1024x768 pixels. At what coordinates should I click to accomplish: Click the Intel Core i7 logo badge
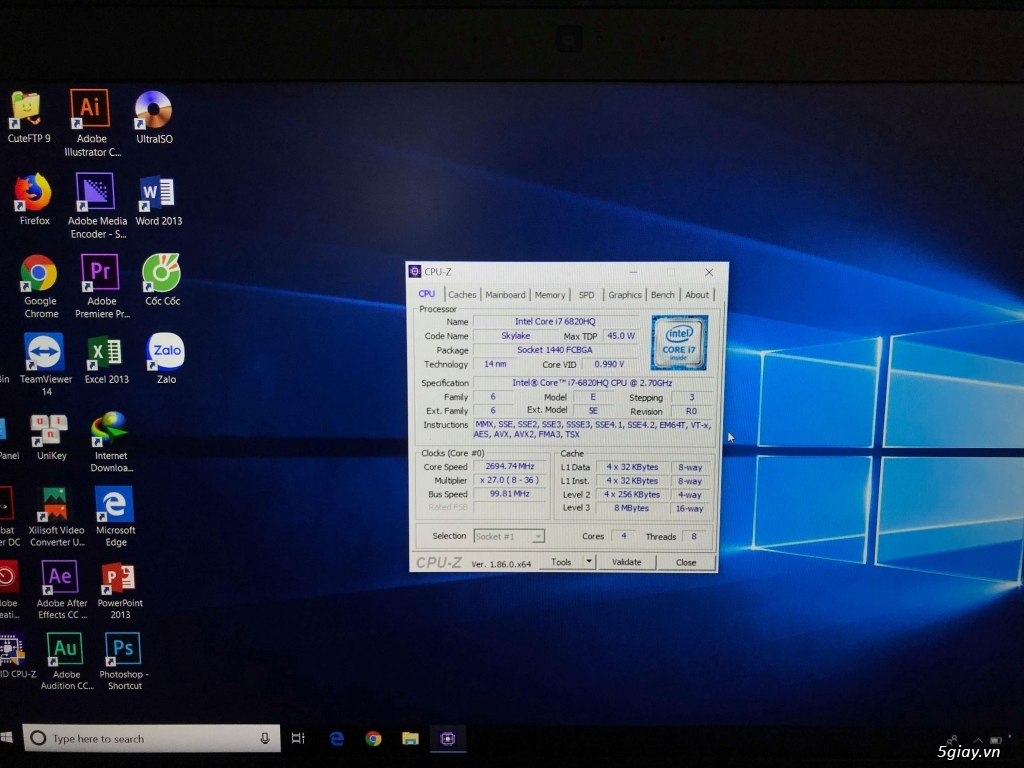pyautogui.click(x=679, y=343)
